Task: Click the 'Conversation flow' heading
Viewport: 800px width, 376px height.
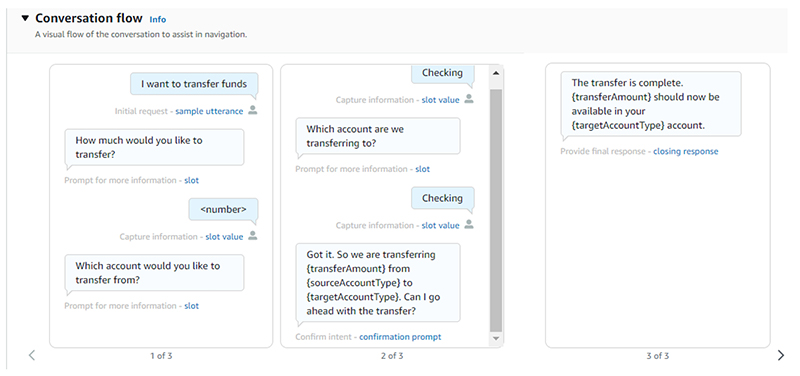Action: point(89,18)
